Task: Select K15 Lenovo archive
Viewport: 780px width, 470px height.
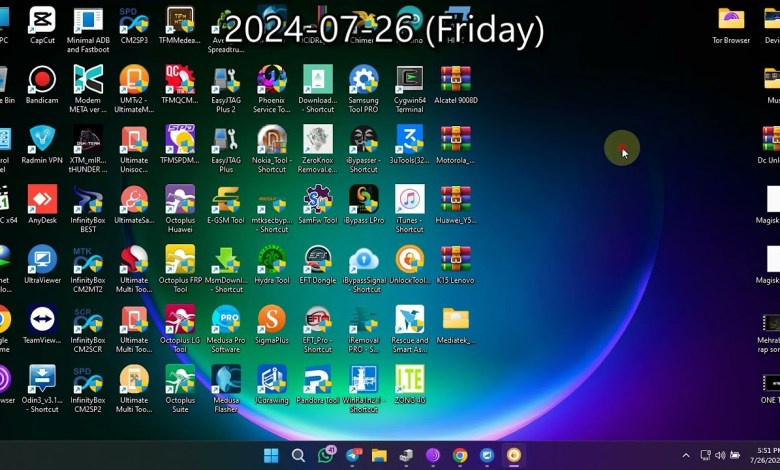Action: (x=456, y=259)
